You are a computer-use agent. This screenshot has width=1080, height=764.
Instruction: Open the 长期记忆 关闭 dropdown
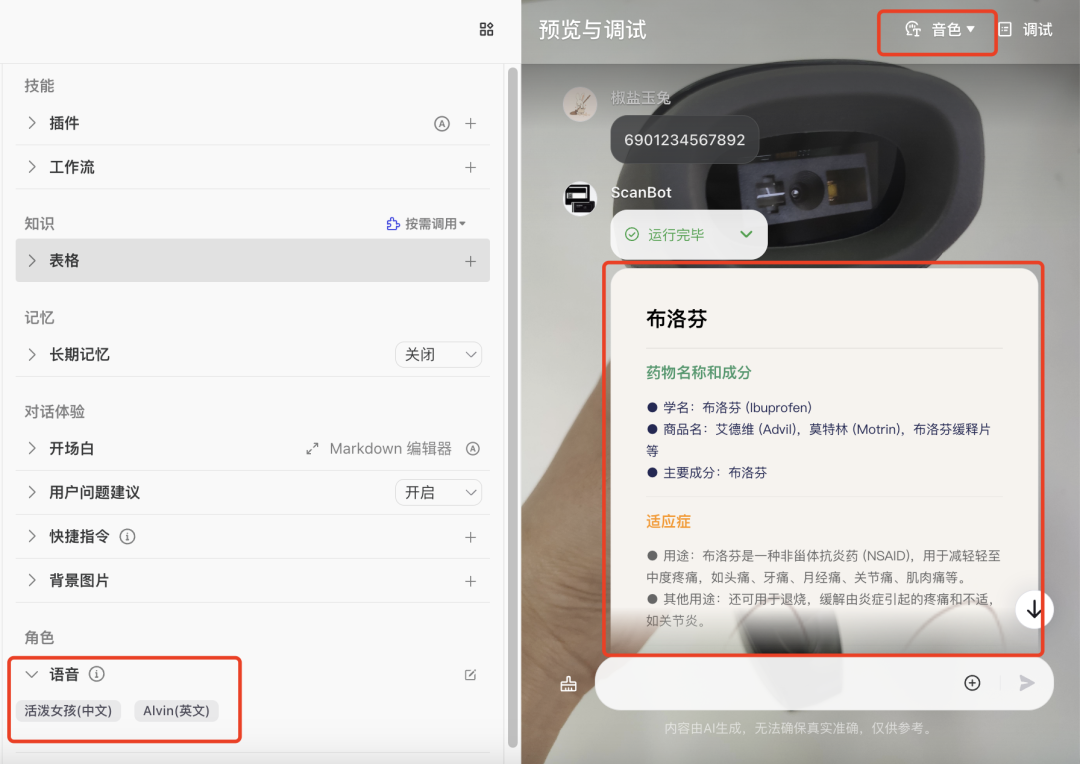438,355
